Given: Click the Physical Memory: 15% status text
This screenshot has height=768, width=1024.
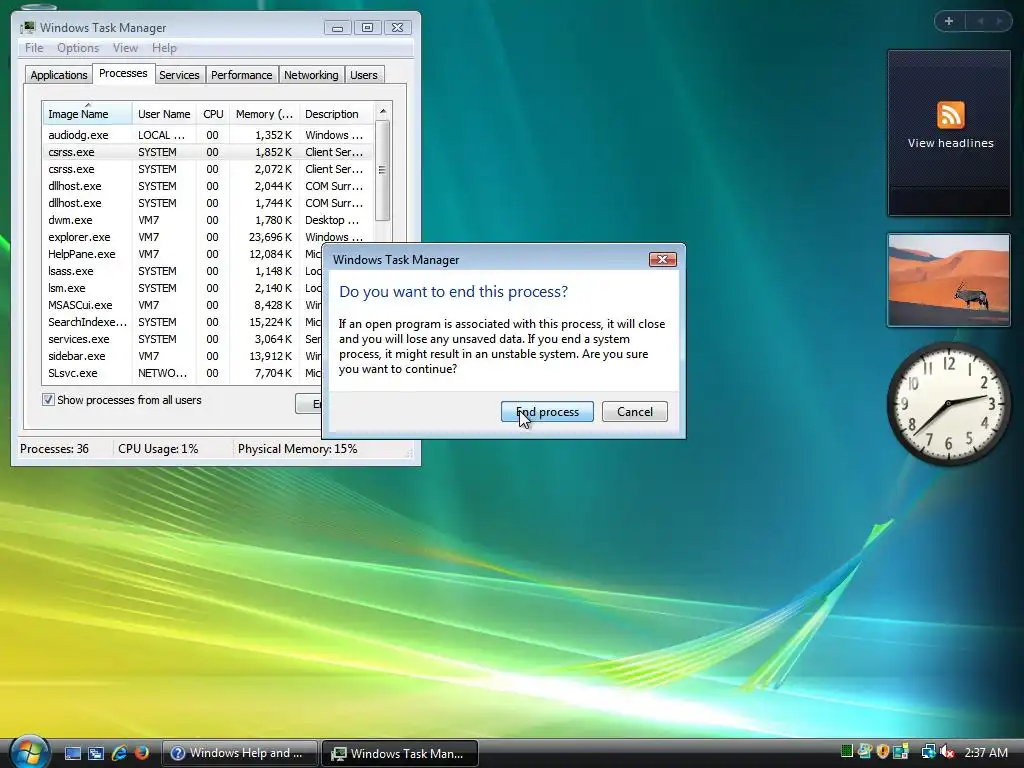Looking at the screenshot, I should tap(297, 449).
